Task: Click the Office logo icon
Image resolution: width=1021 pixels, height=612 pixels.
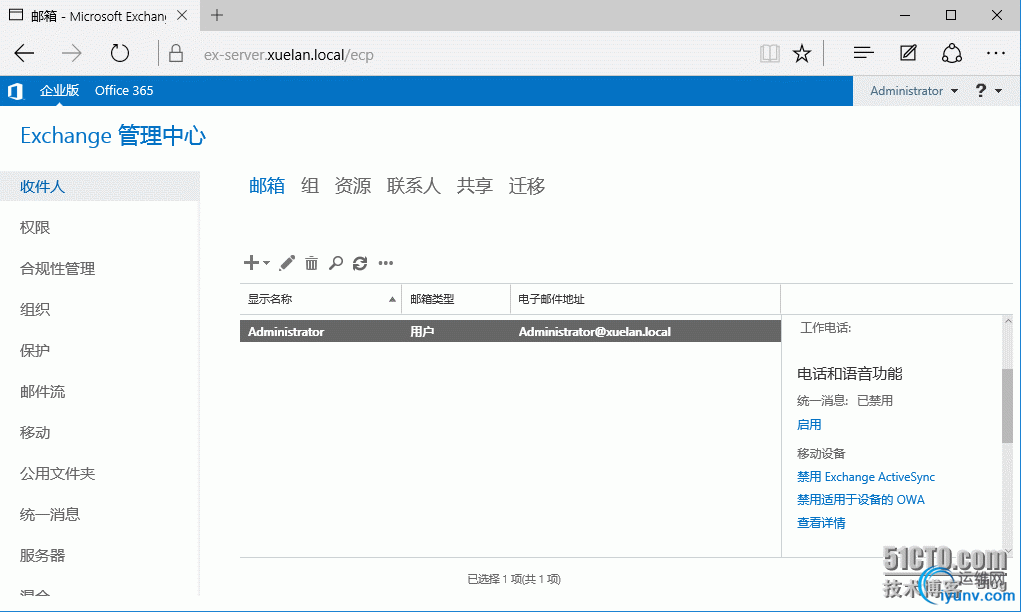Action: [16, 91]
